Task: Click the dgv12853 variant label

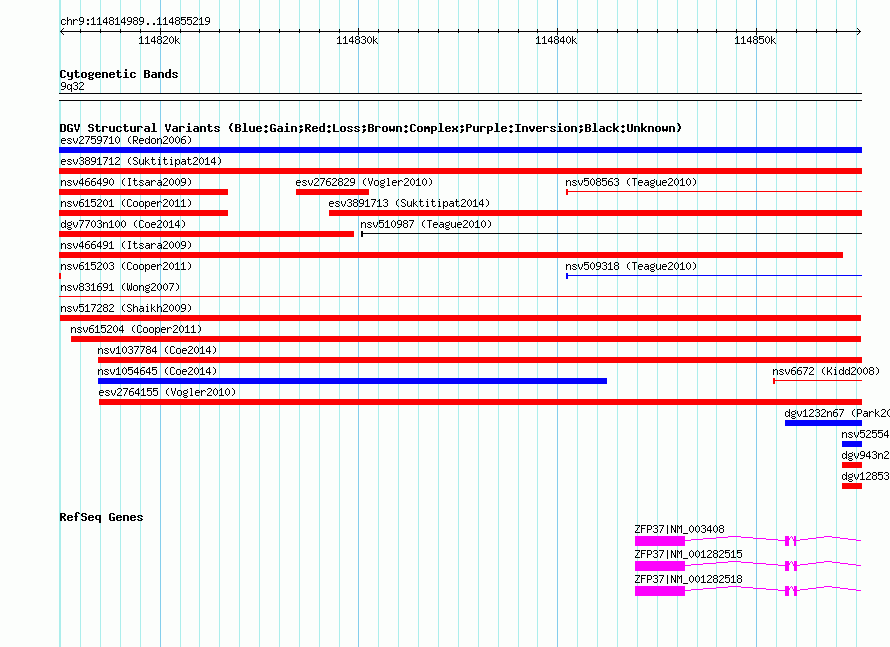Action: [x=865, y=476]
